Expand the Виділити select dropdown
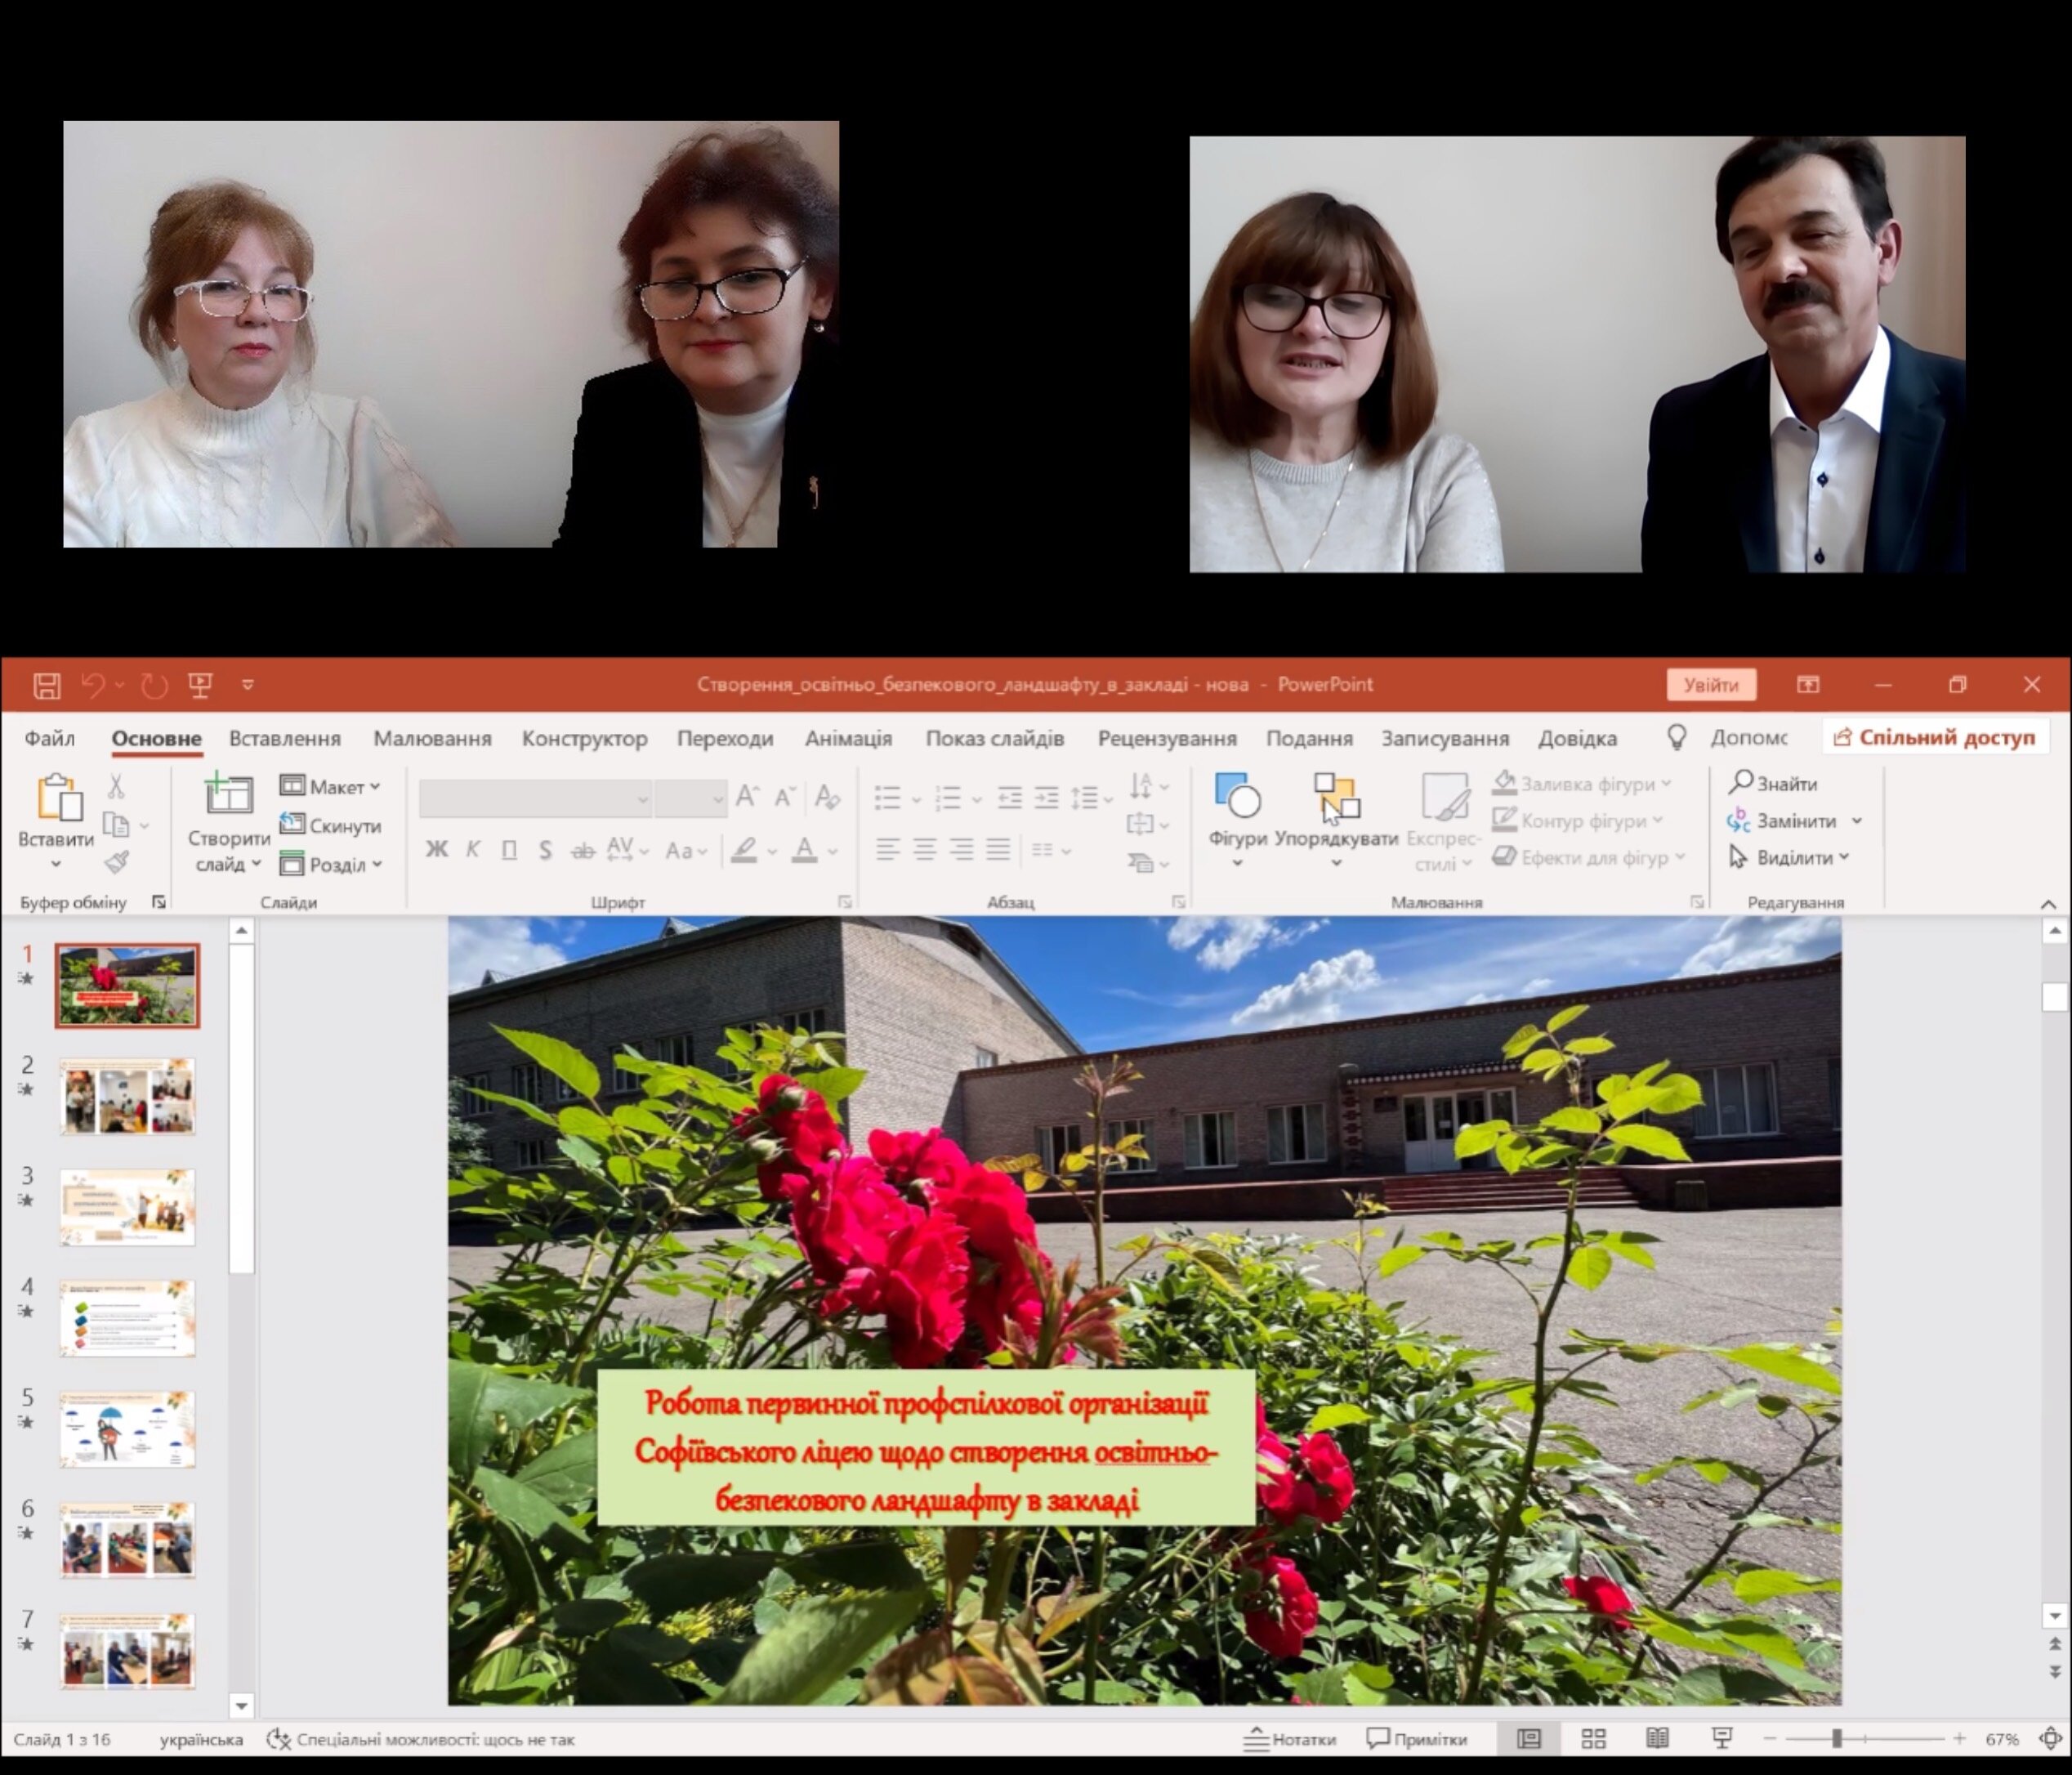The width and height of the screenshot is (2072, 1775). pos(1793,858)
